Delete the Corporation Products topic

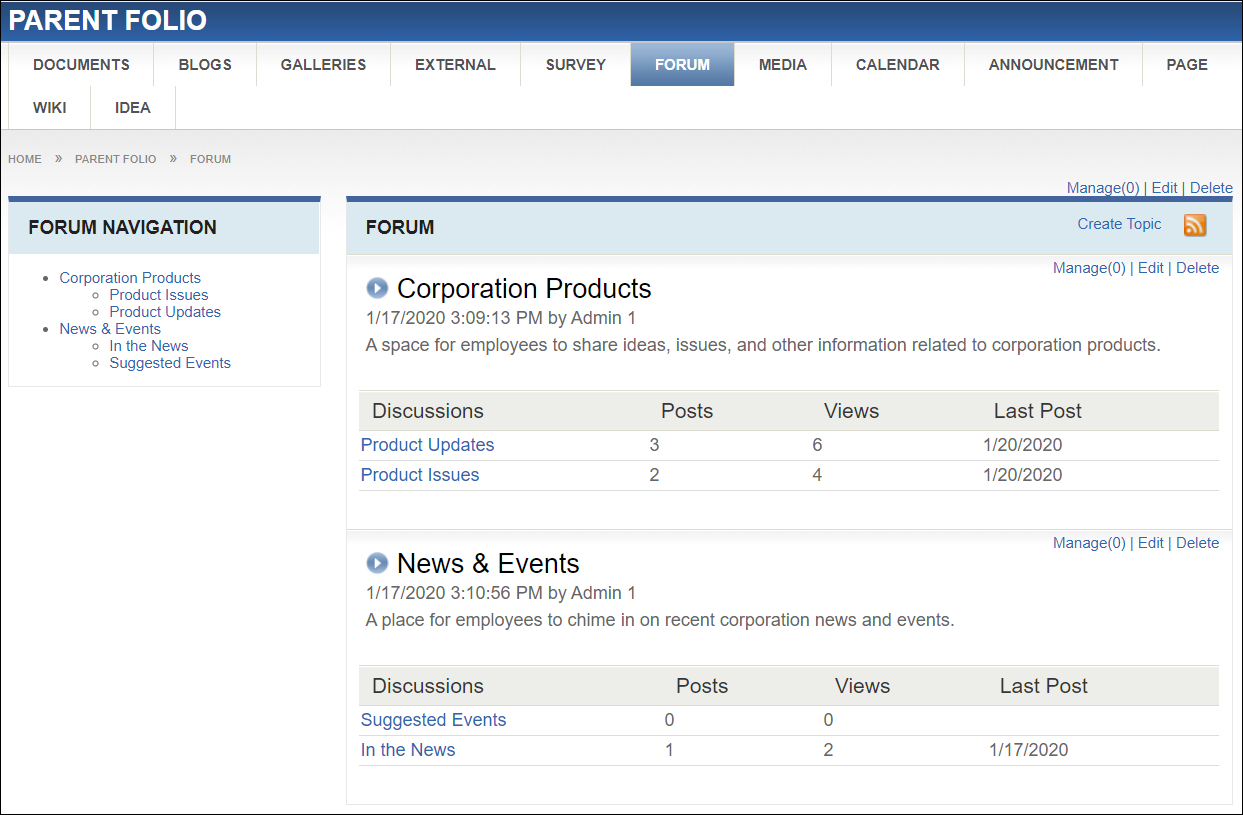click(1197, 268)
